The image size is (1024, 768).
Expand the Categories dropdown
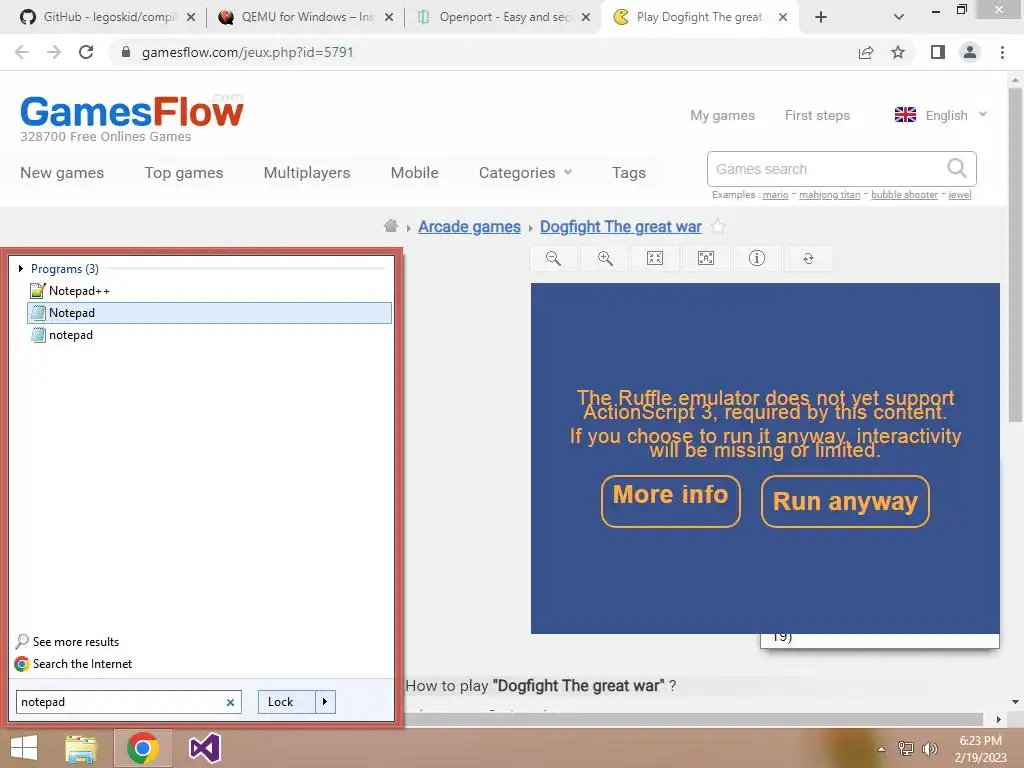click(525, 172)
